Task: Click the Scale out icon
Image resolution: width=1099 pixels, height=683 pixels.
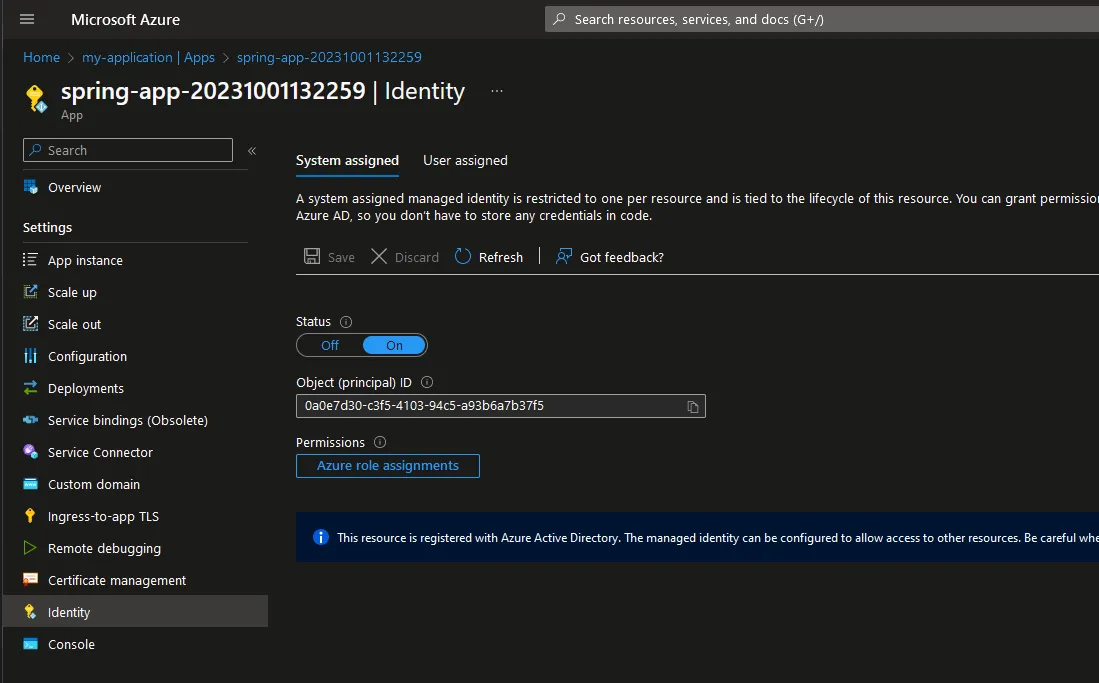Action: point(30,324)
